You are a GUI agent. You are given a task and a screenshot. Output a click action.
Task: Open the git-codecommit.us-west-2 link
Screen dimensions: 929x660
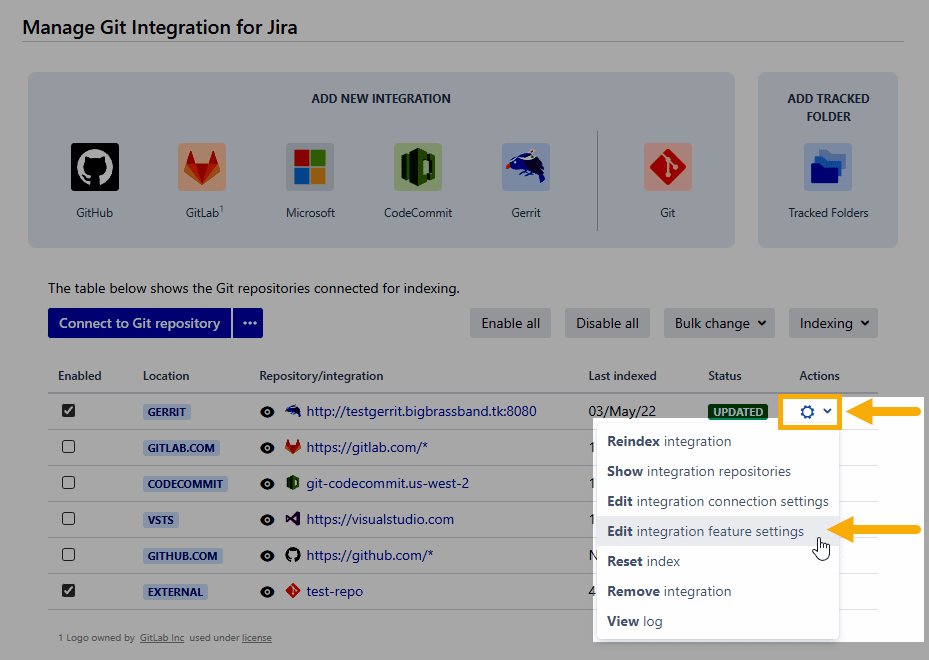coord(387,483)
